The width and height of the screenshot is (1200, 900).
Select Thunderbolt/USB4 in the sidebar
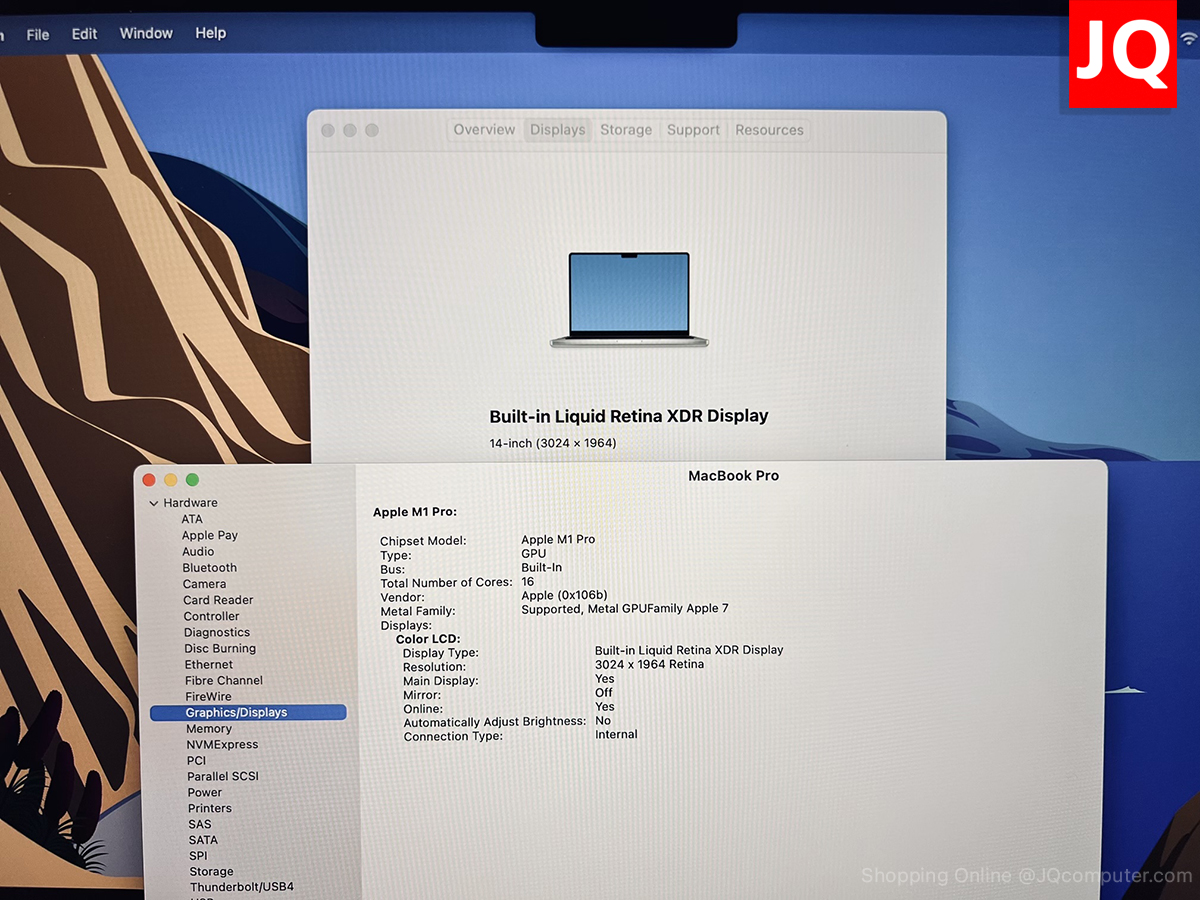point(242,887)
